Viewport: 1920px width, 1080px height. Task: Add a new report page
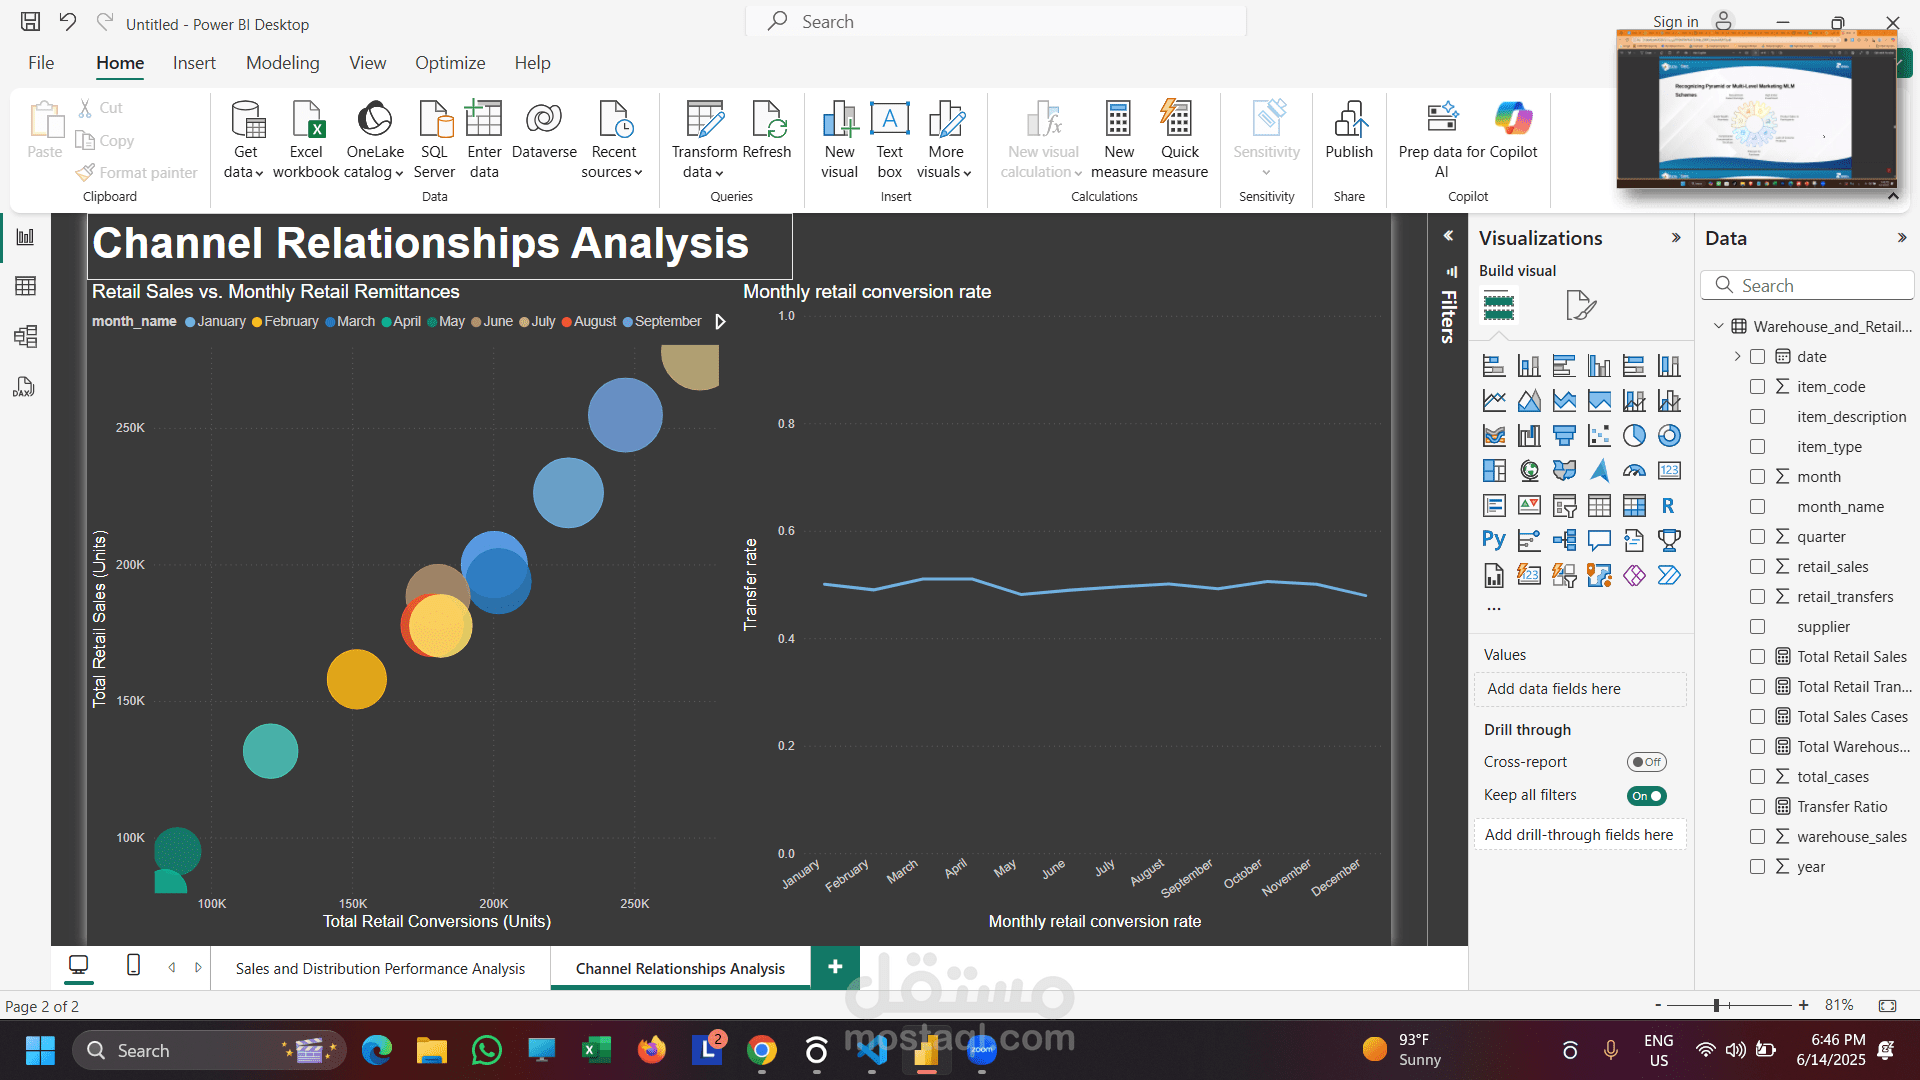click(x=835, y=967)
